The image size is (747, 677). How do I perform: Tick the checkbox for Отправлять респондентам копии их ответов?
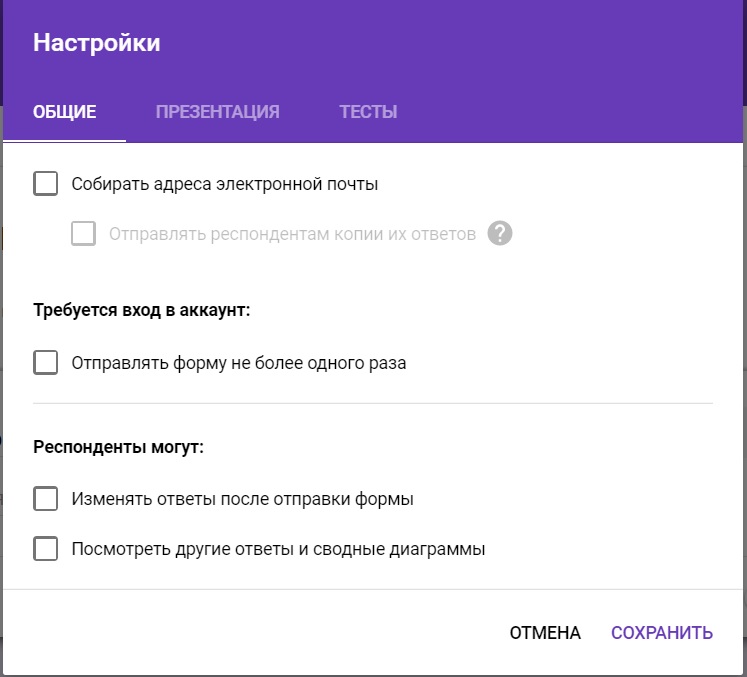(x=84, y=234)
